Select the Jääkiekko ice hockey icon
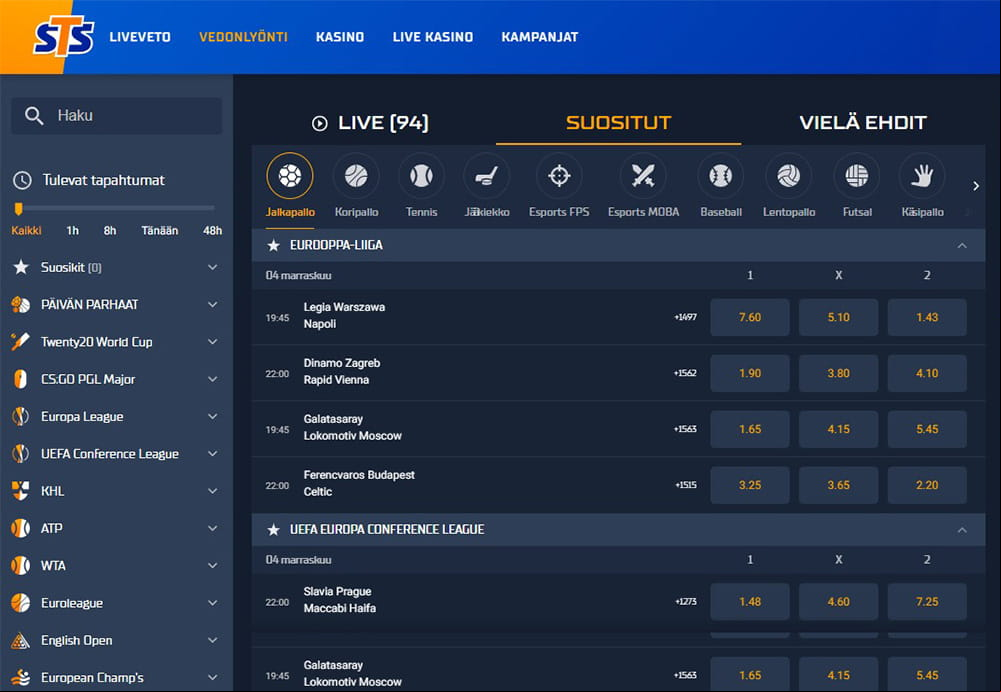 (x=486, y=176)
